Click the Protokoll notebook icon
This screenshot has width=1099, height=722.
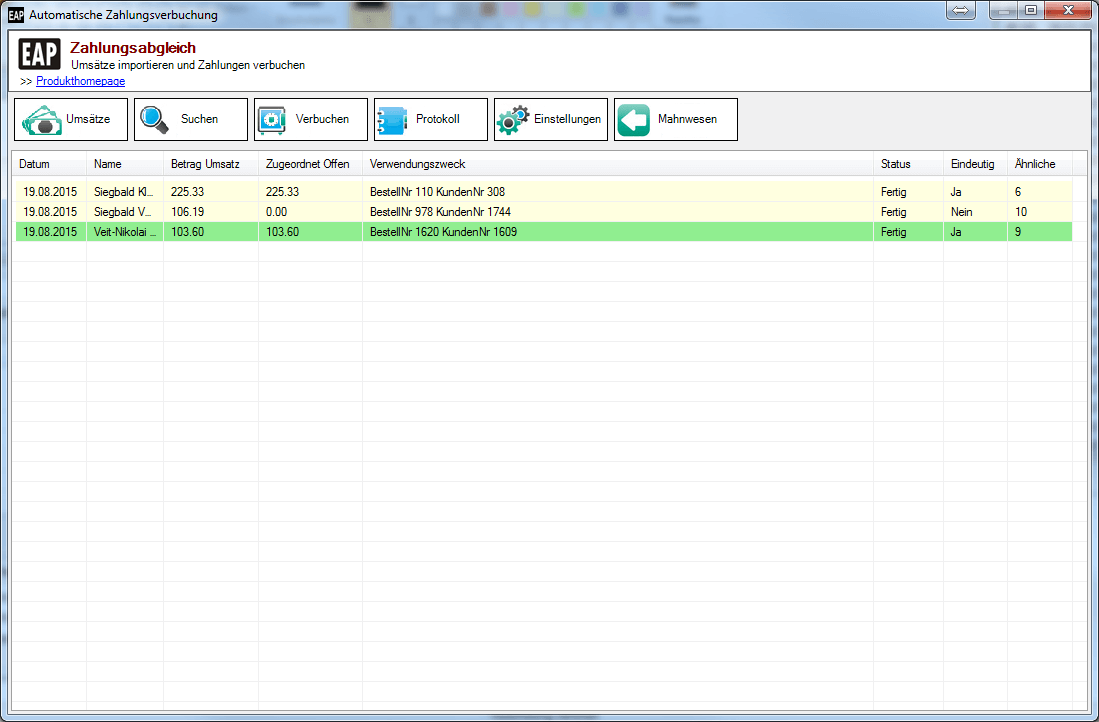392,120
